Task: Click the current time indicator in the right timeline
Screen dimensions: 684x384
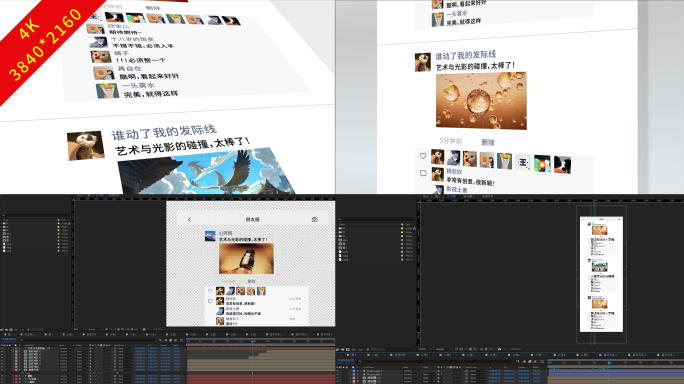Action: pyautogui.click(x=609, y=363)
